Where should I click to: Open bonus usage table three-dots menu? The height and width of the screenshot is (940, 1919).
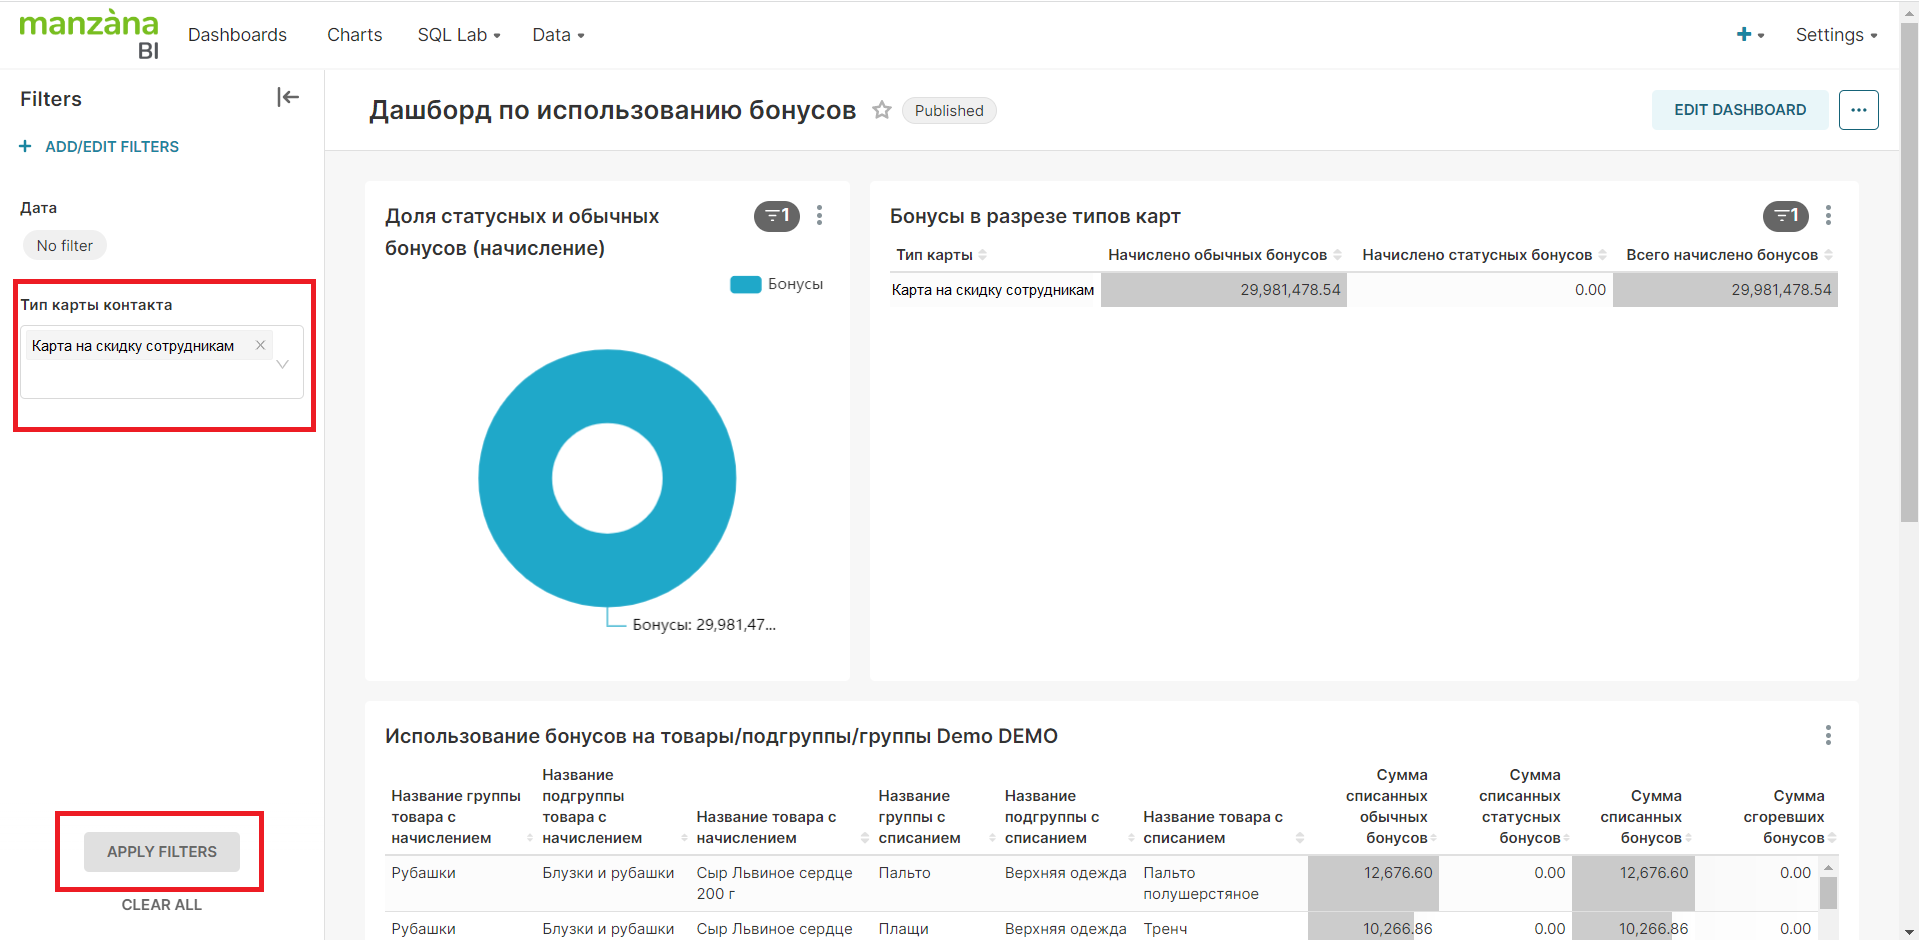point(1828,736)
